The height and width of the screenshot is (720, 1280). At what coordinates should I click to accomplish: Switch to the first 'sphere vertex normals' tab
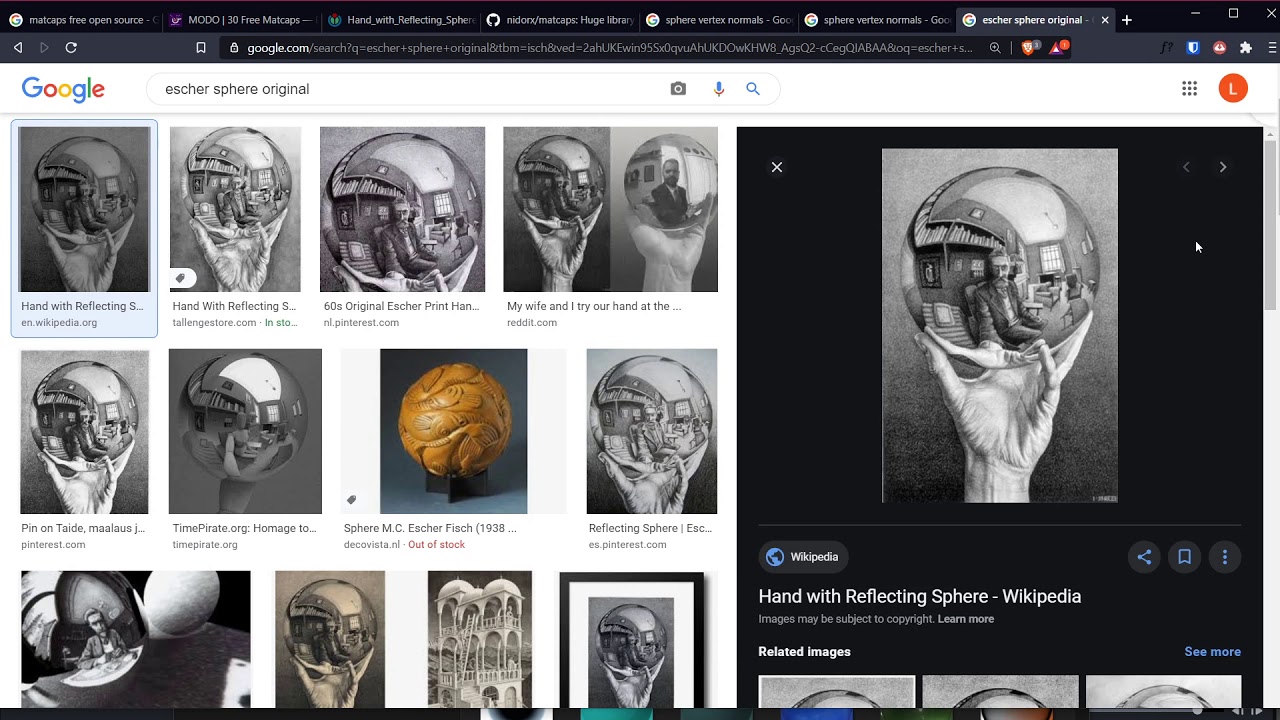coord(718,20)
